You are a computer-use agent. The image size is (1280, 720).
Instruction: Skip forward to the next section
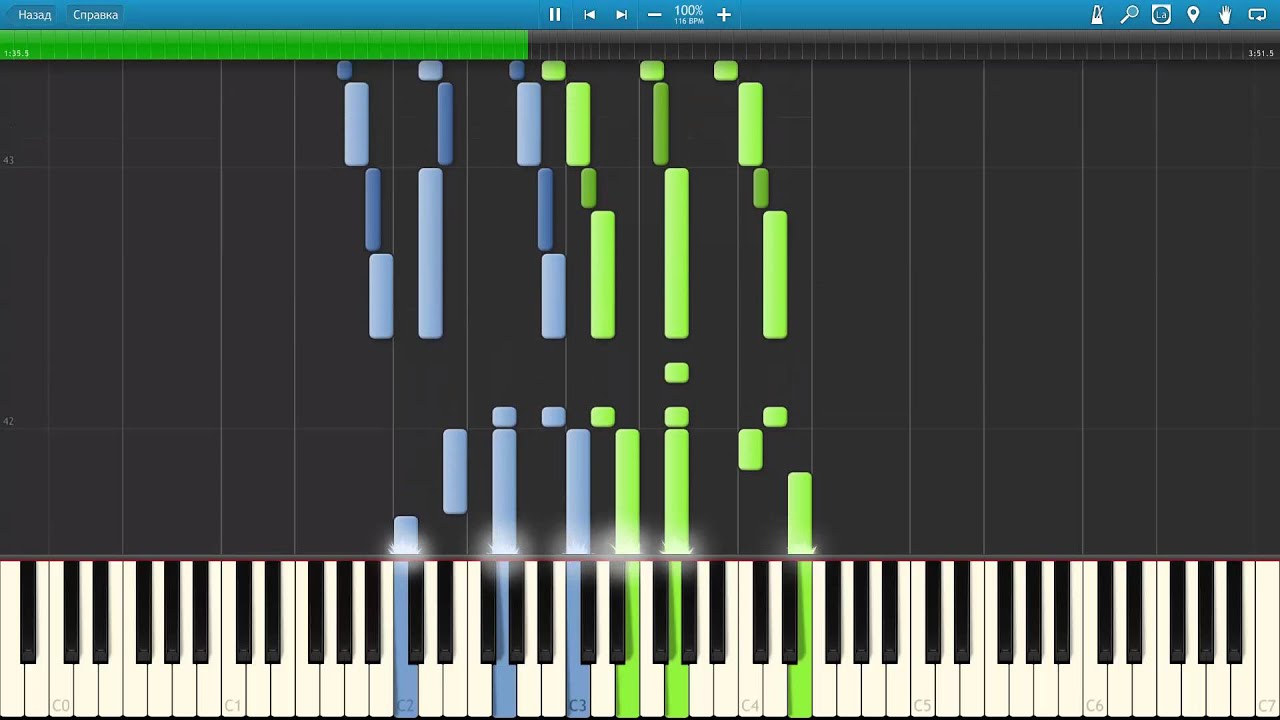pyautogui.click(x=621, y=15)
